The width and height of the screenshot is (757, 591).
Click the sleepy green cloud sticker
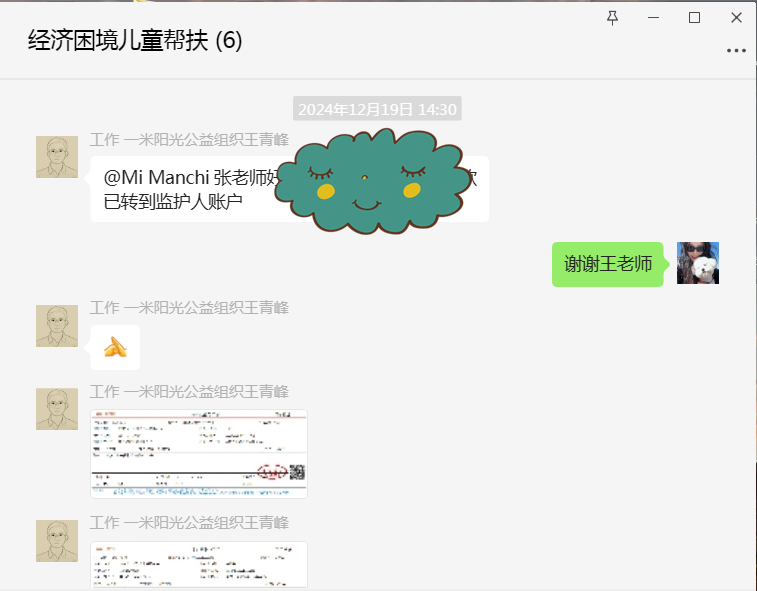pos(366,180)
